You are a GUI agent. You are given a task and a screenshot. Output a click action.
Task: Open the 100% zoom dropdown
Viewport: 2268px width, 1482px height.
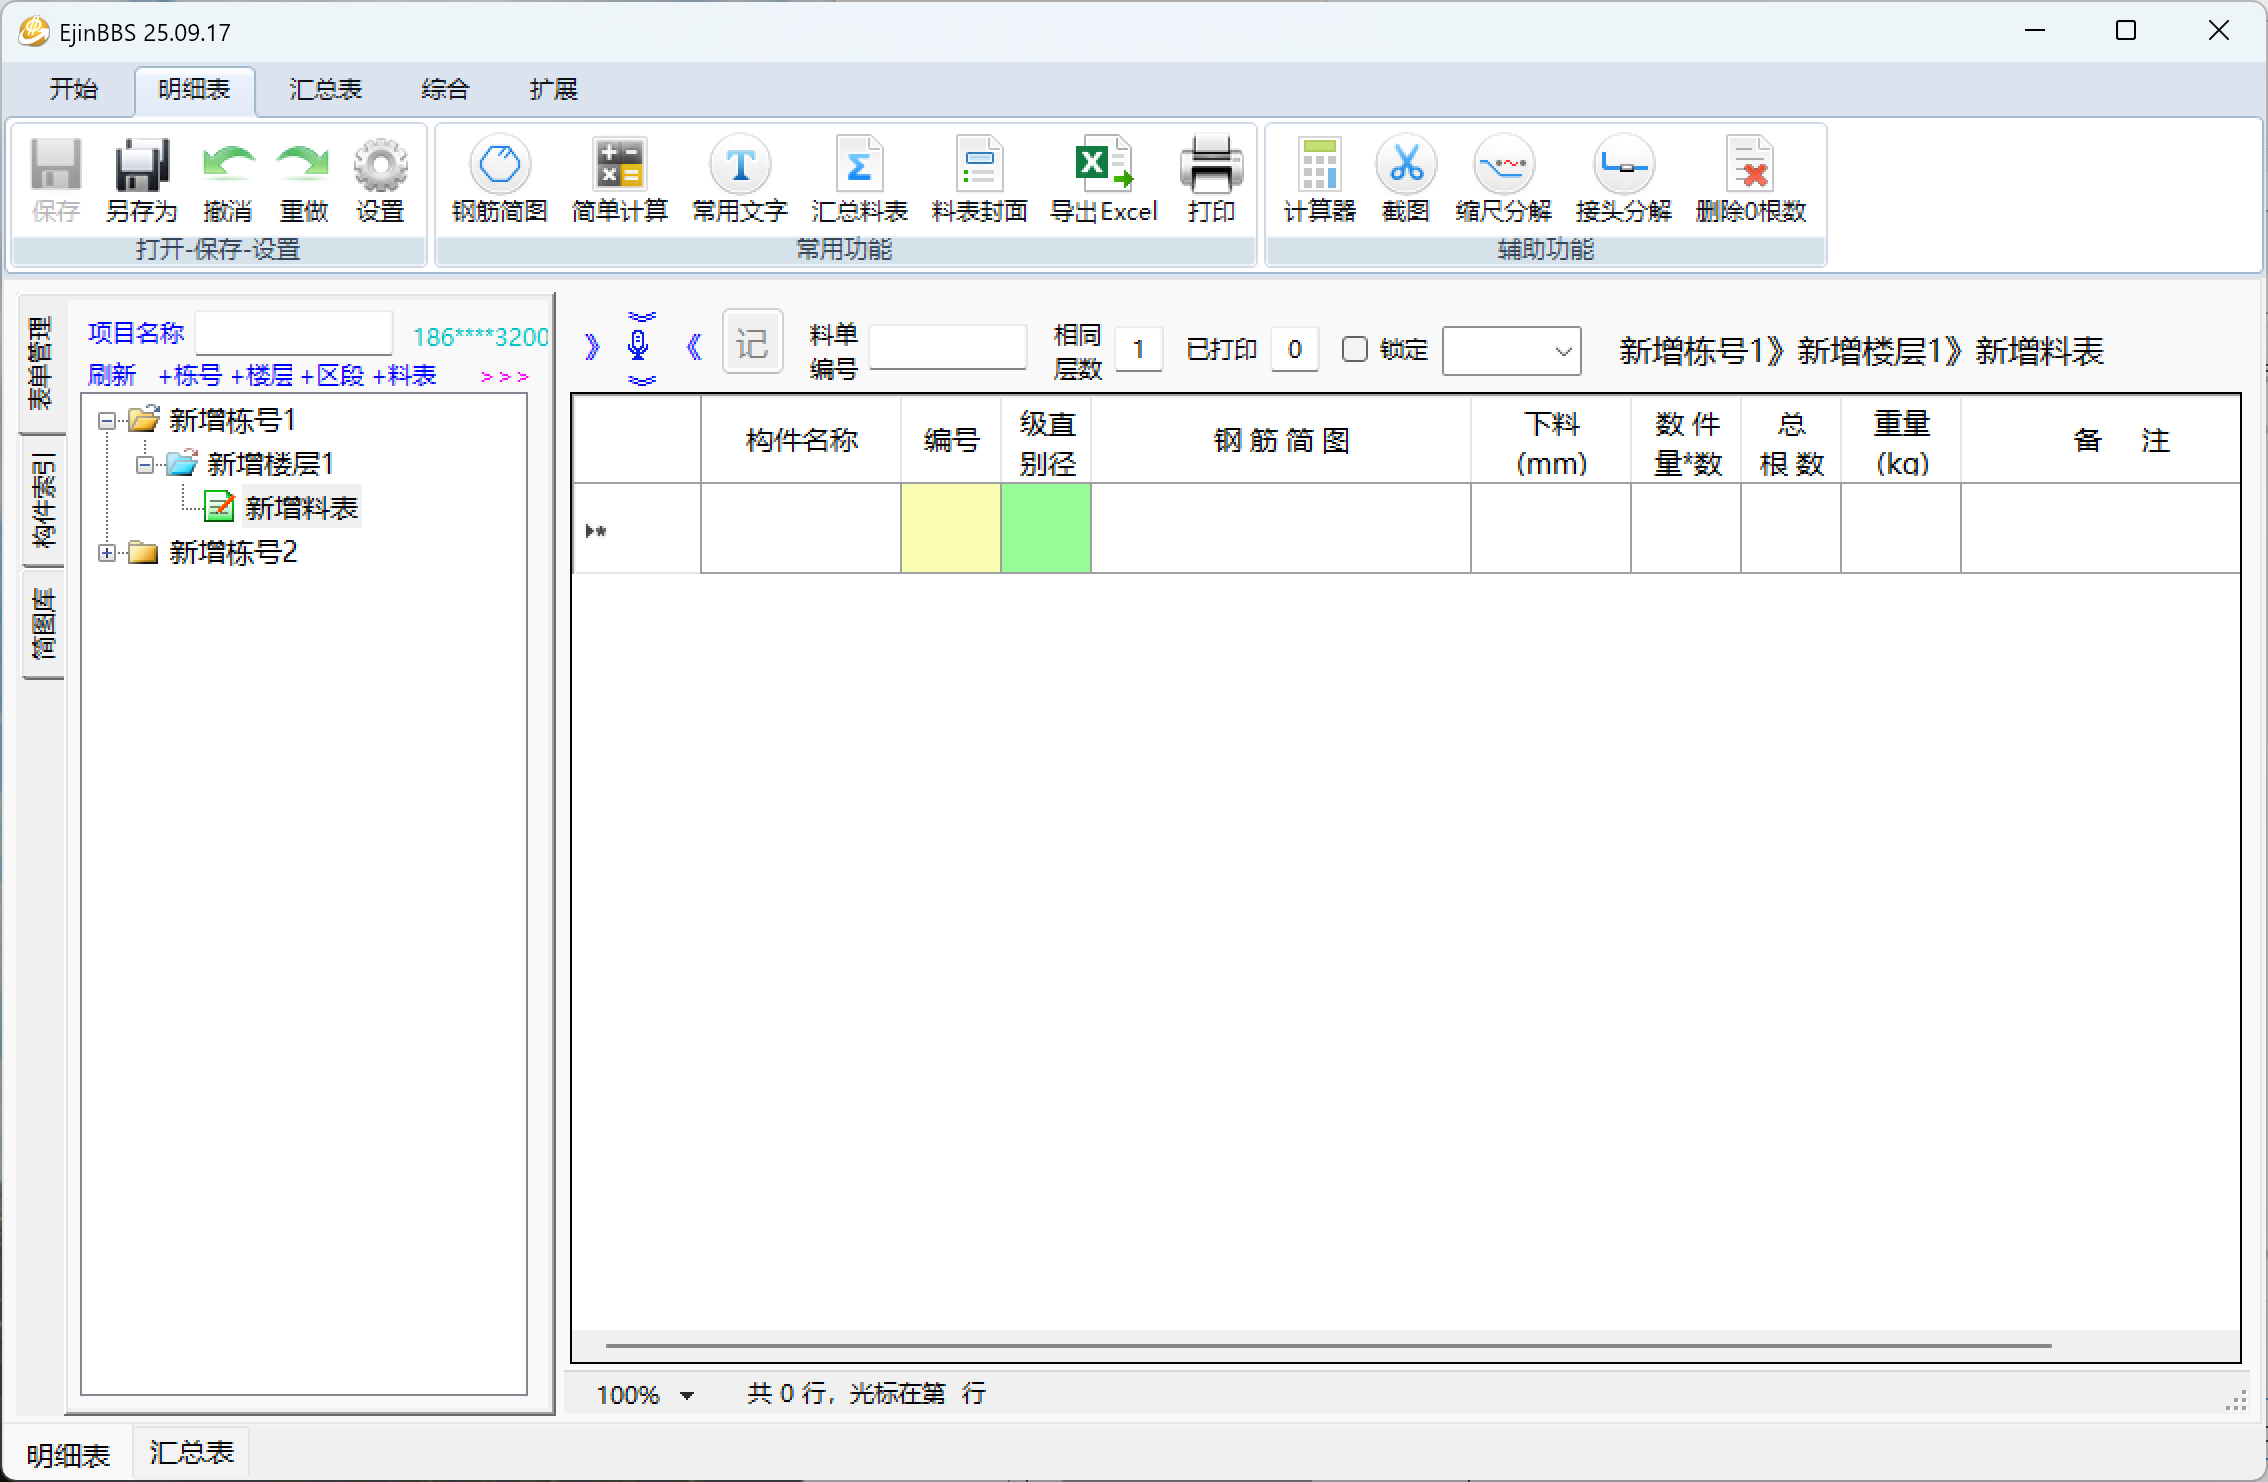[686, 1395]
